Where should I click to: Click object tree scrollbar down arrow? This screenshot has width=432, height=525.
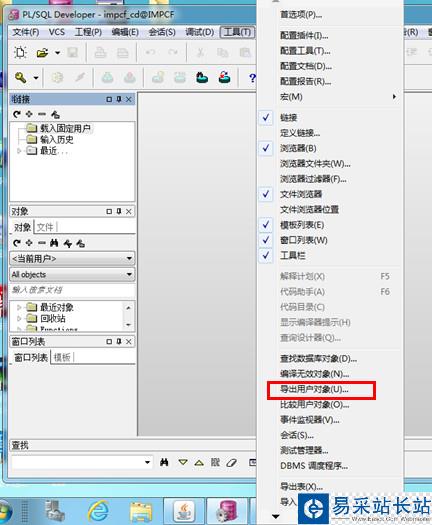(x=129, y=325)
